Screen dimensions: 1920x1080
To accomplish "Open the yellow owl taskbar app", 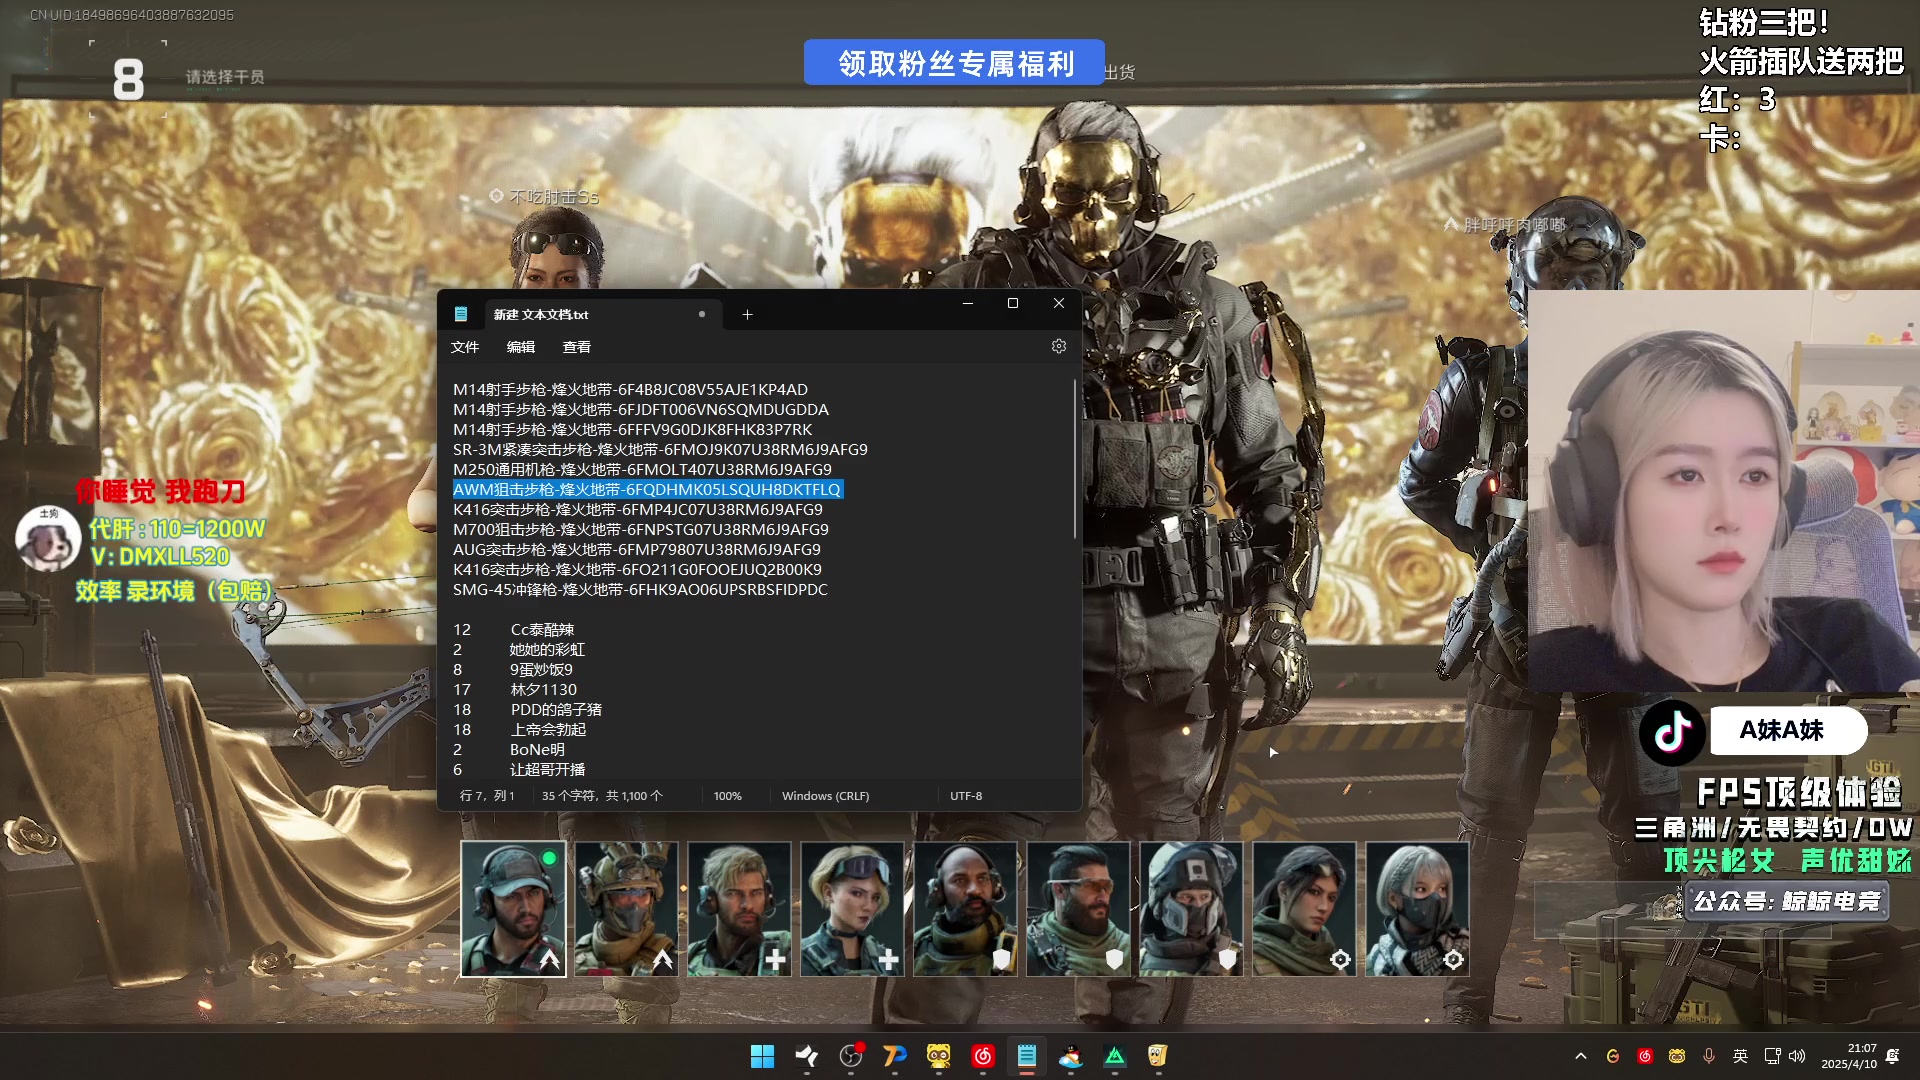I will (939, 1056).
